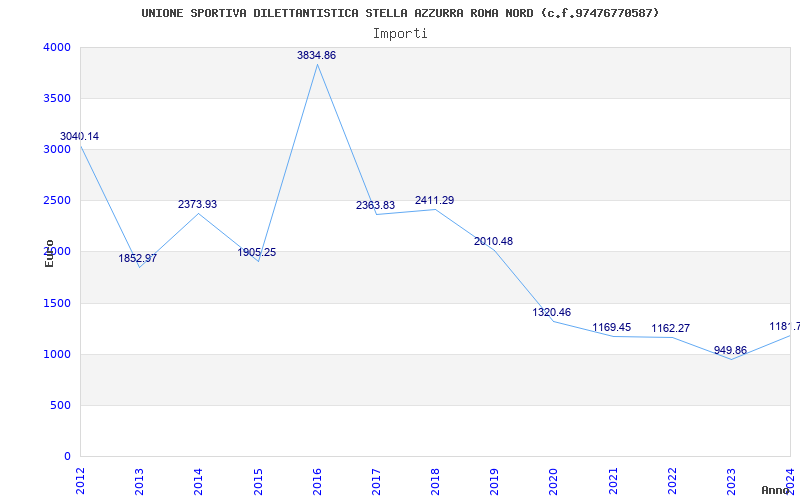Screen dimensions: 800x500
Task: Select the 3040.14 data label
Action: (x=80, y=136)
